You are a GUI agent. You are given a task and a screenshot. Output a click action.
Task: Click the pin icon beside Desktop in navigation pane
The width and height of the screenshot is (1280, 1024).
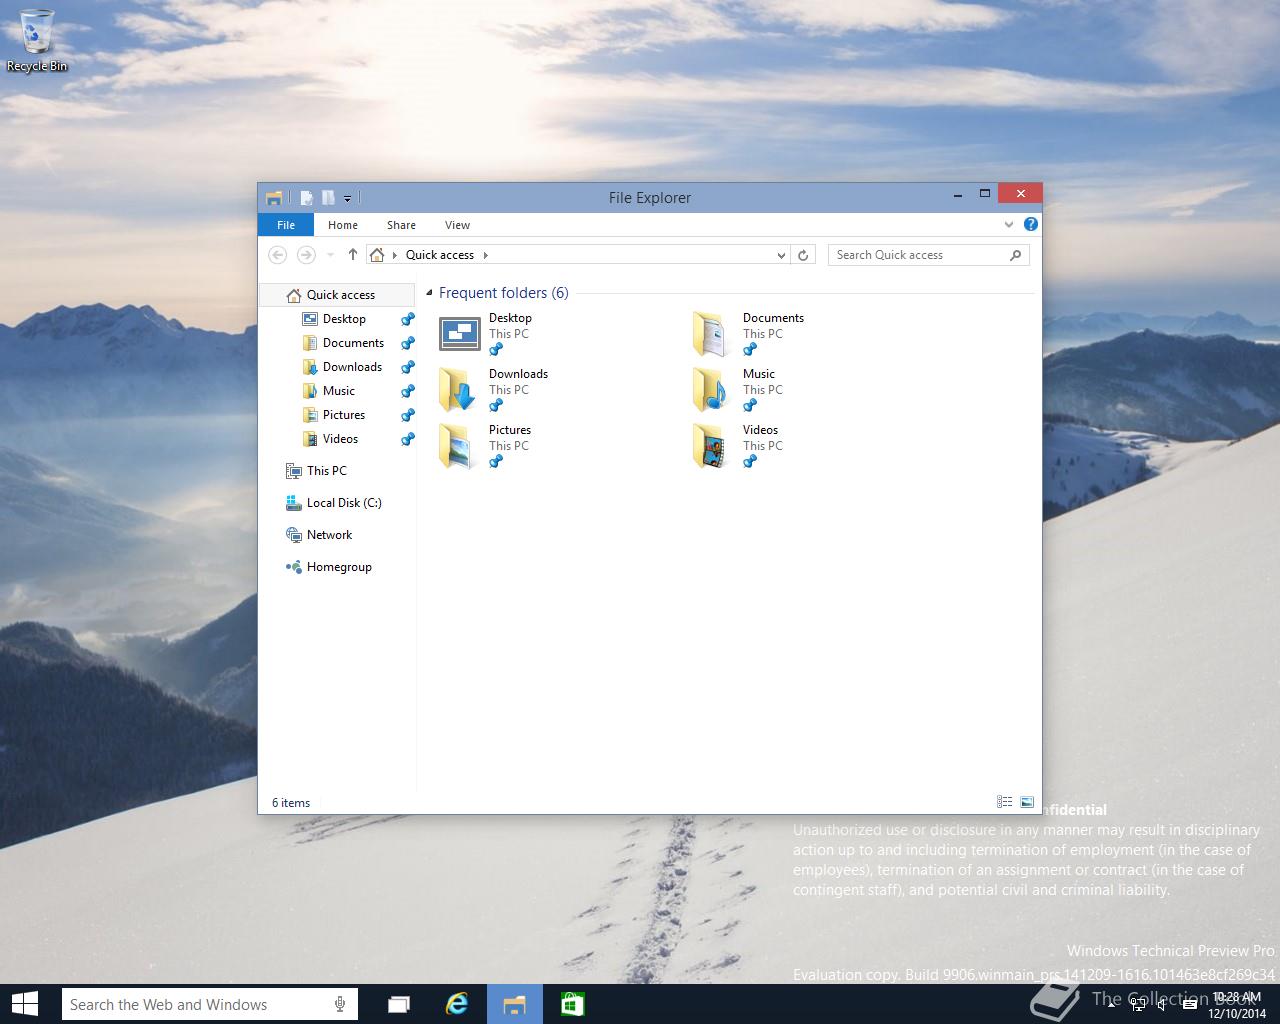(407, 320)
